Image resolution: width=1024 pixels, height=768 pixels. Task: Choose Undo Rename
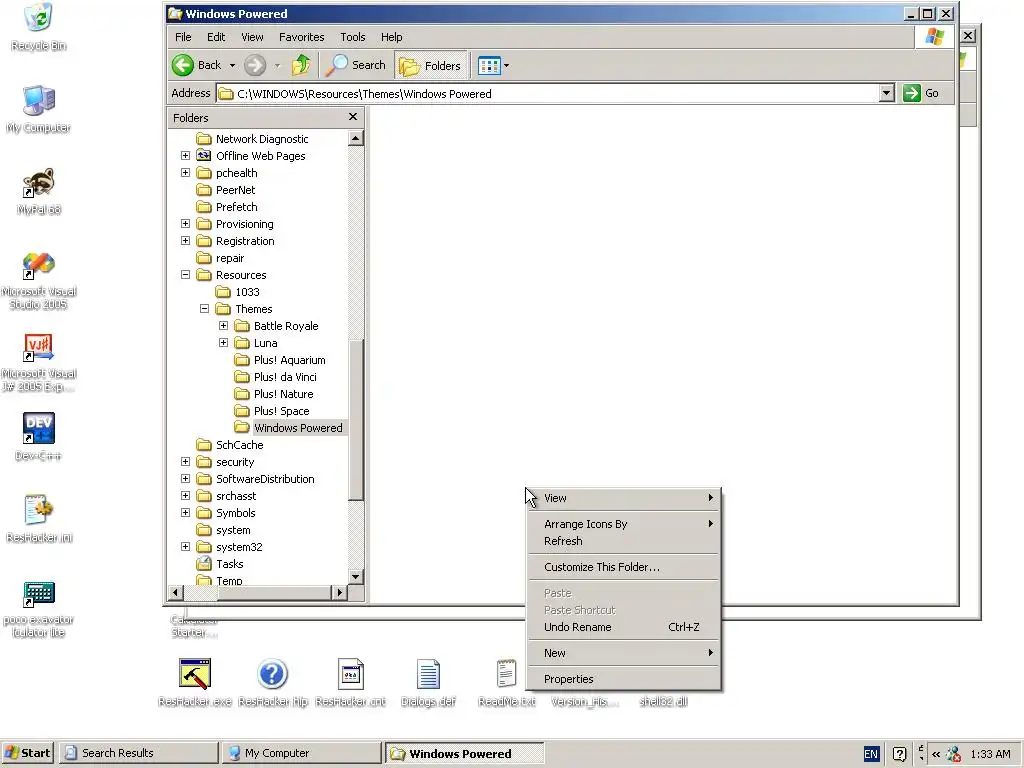[623, 627]
